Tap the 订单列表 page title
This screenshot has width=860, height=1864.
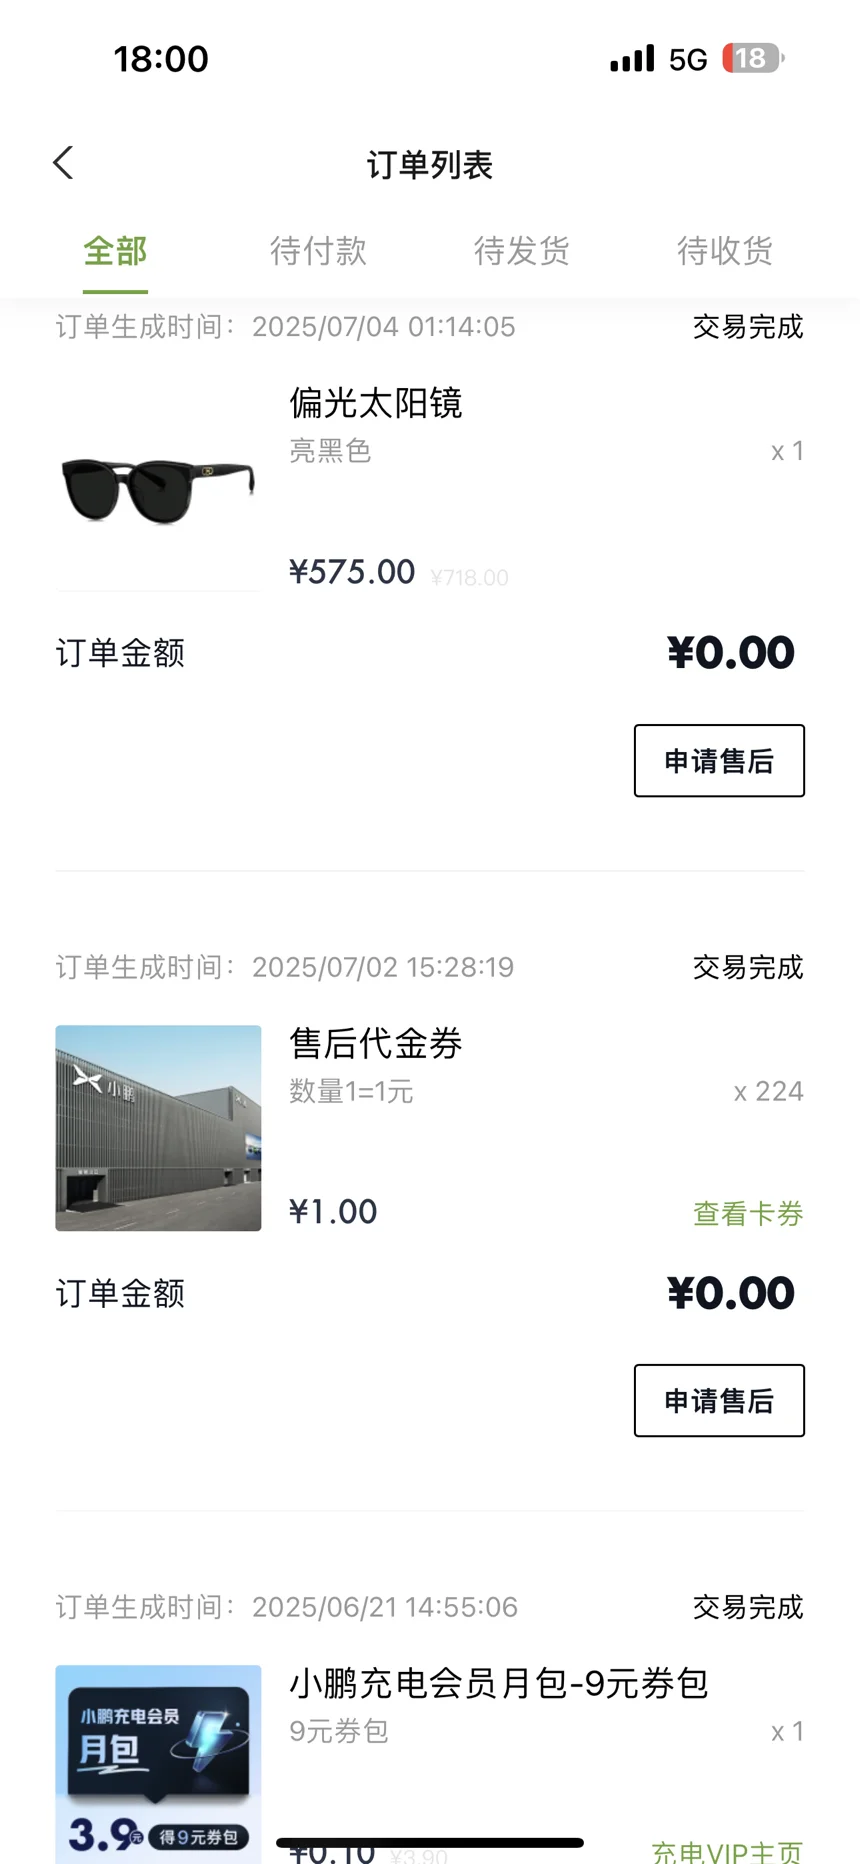point(430,165)
